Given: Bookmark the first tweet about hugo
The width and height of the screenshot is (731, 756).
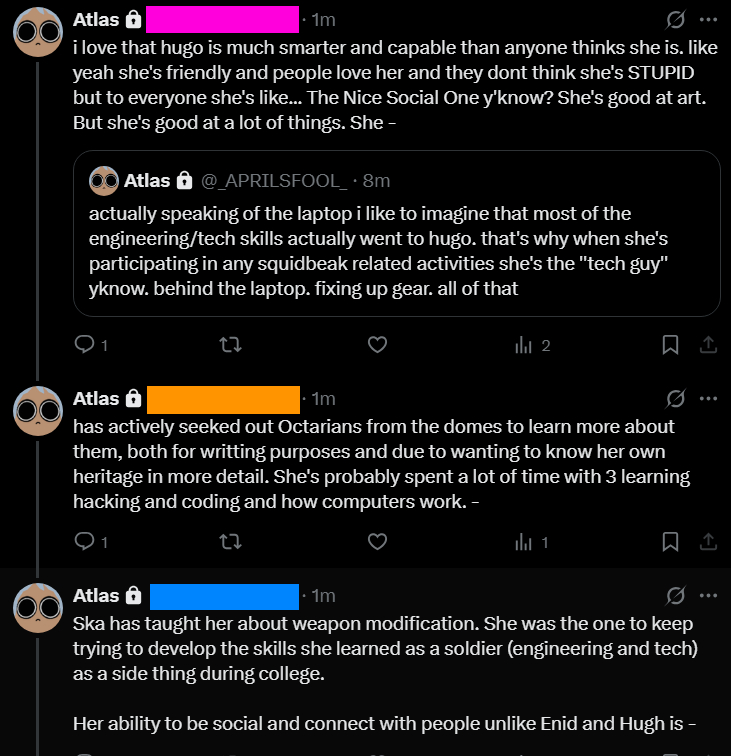Looking at the screenshot, I should (x=671, y=345).
